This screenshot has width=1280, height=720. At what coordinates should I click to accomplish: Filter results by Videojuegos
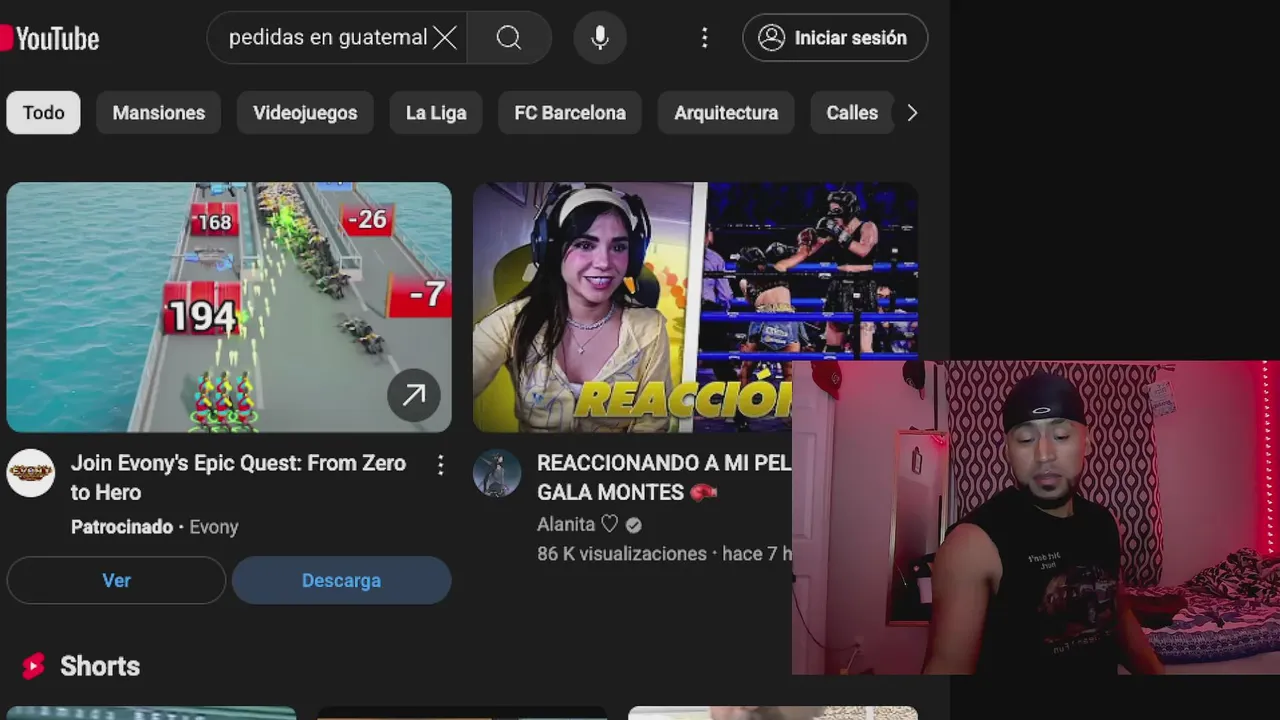[305, 113]
